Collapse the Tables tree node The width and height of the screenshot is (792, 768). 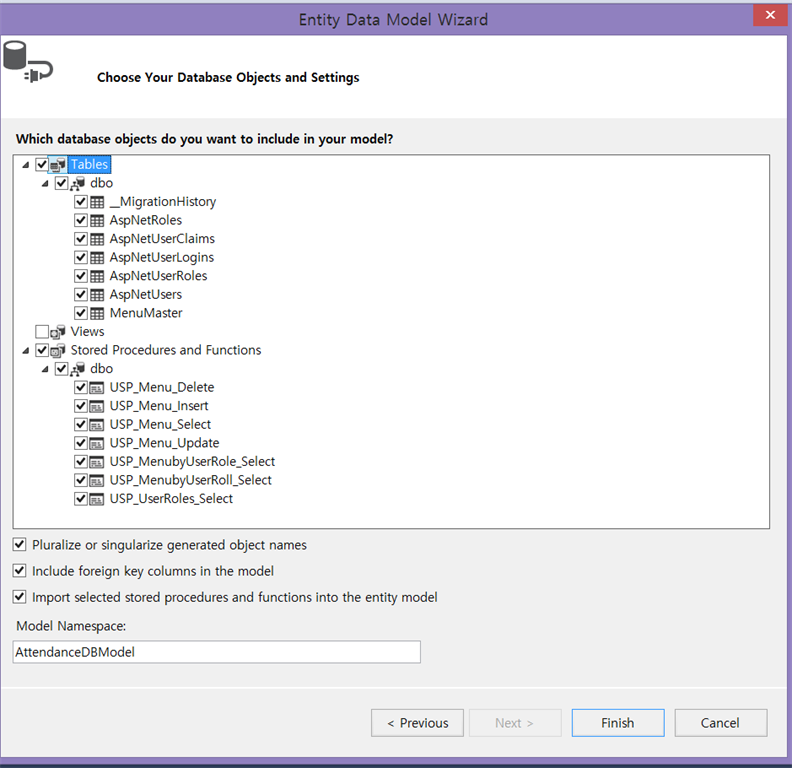click(26, 165)
